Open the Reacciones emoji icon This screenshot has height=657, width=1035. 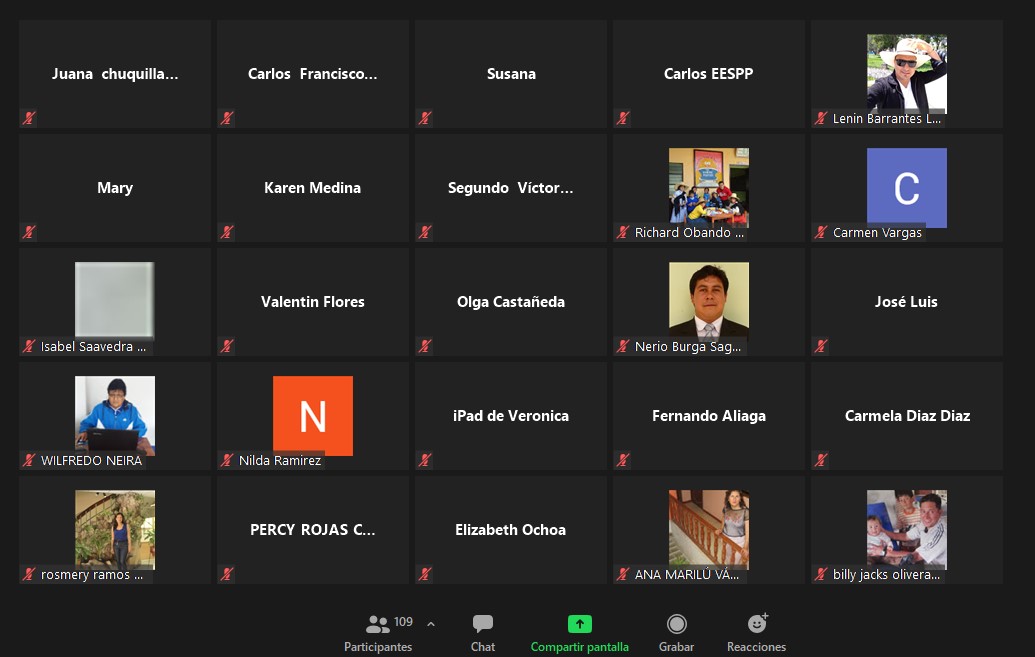757,624
